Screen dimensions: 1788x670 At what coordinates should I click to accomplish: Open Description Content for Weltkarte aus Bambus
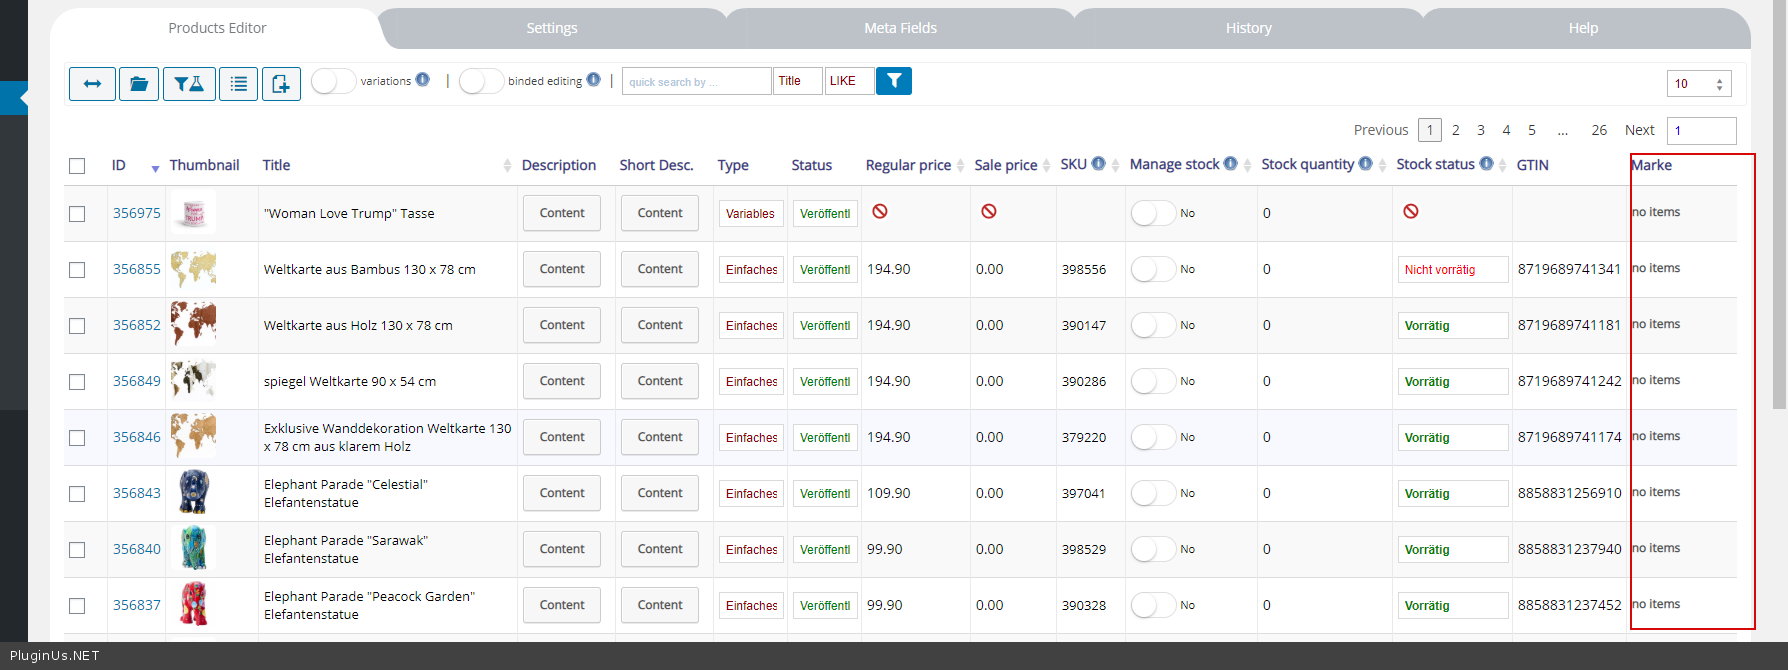(x=562, y=269)
